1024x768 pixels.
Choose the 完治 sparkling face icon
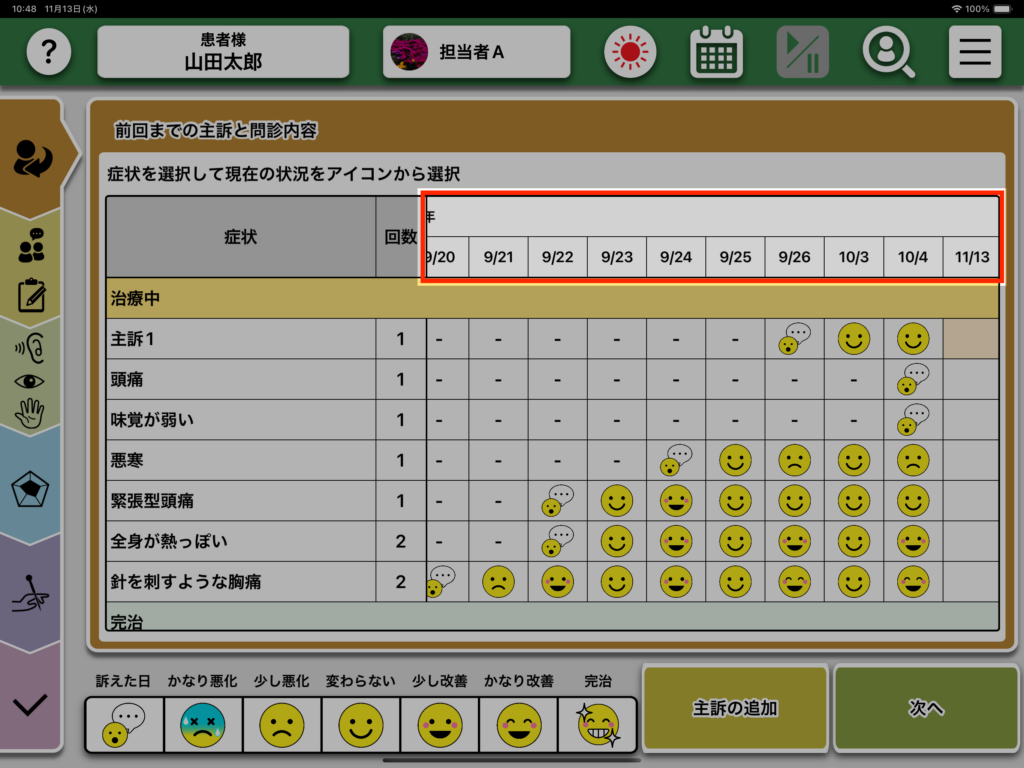(597, 724)
